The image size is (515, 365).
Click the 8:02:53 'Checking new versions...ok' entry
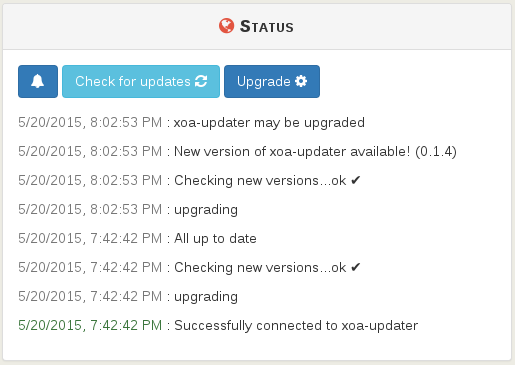[189, 181]
